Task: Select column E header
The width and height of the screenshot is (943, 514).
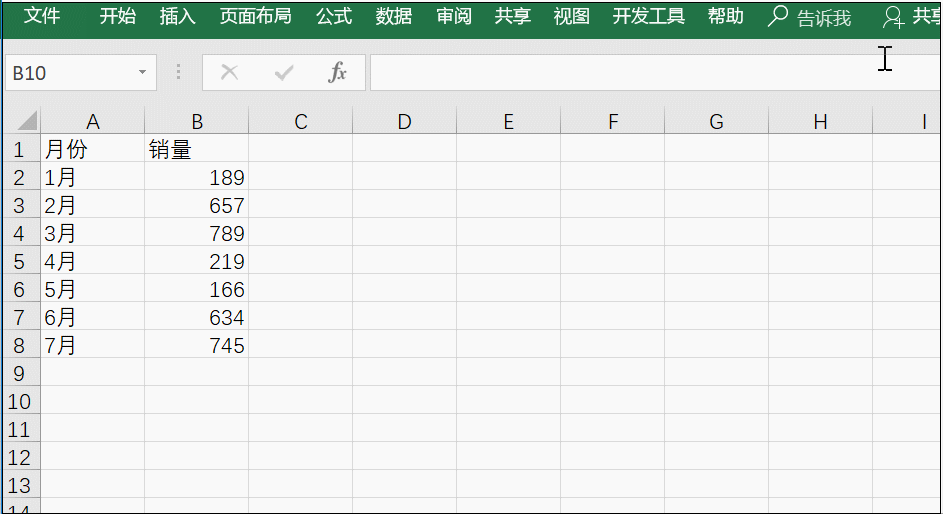Action: coord(509,121)
